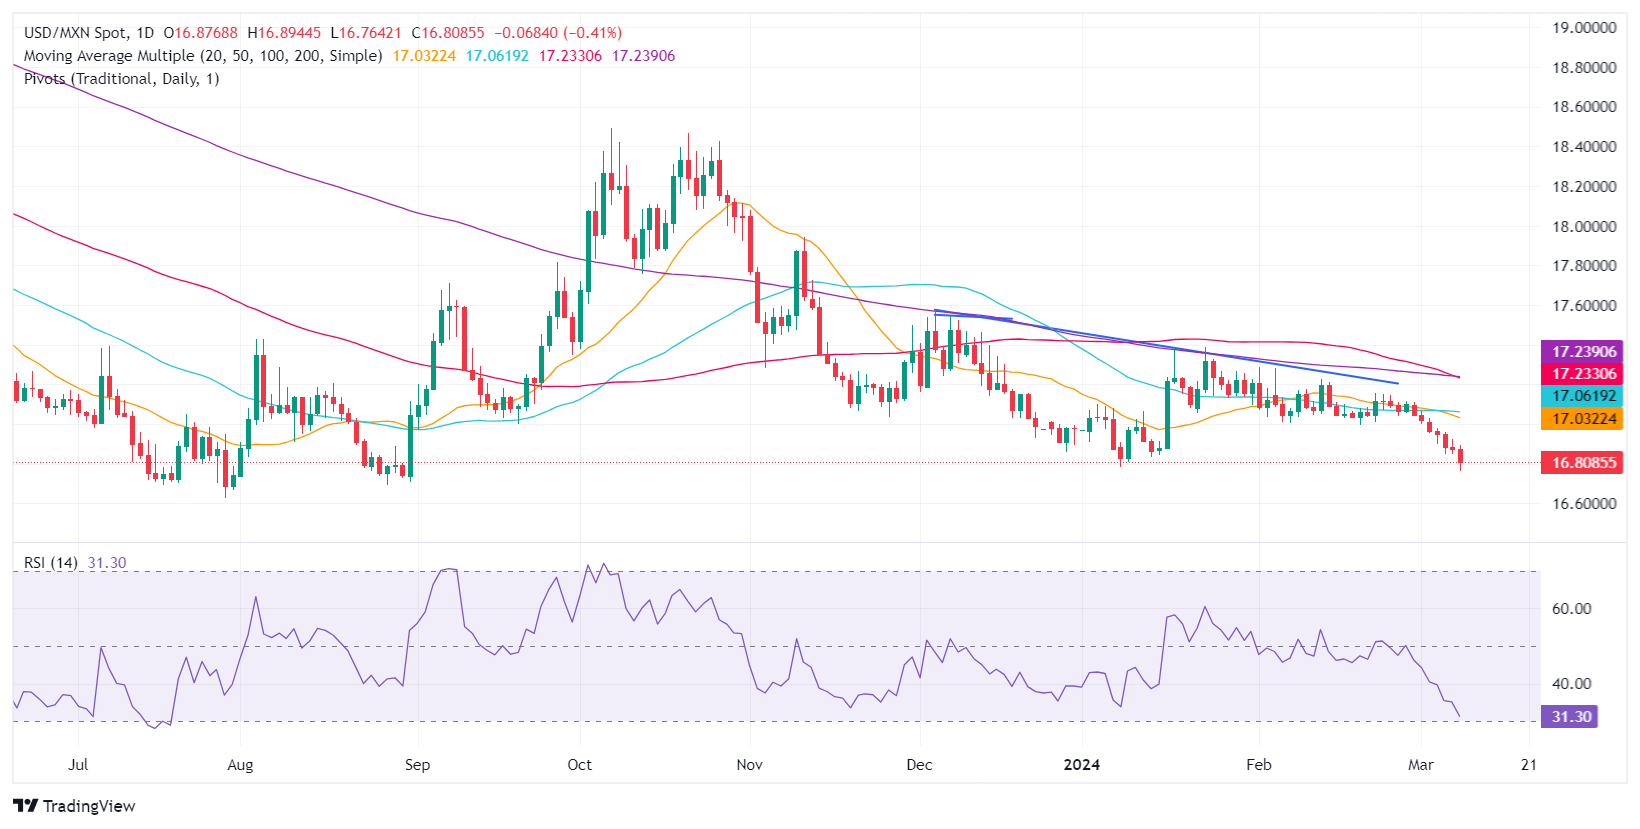Click the 31.30 RSI value tag
Image resolution: width=1640 pixels, height=829 pixels.
[x=1570, y=717]
